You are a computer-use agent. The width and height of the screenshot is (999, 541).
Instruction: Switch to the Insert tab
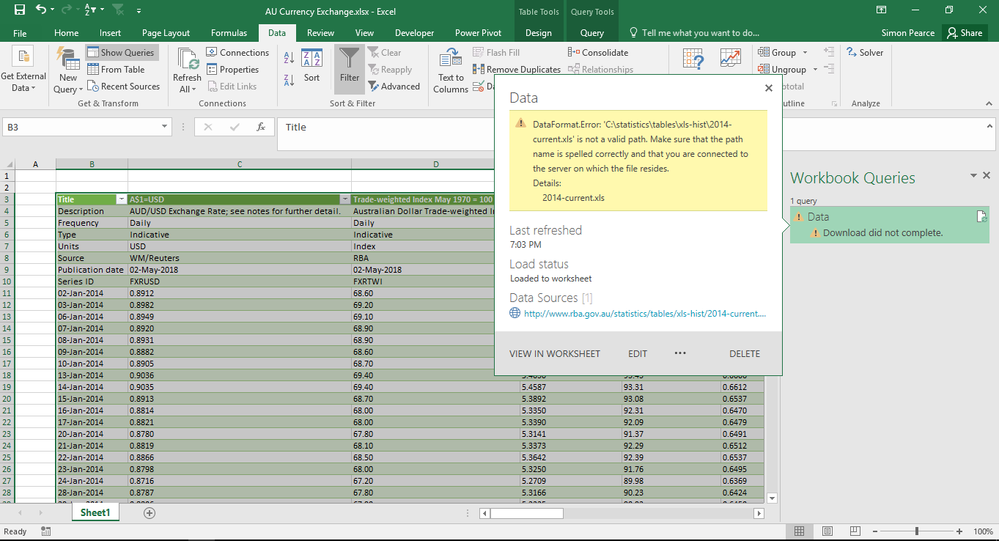(110, 32)
